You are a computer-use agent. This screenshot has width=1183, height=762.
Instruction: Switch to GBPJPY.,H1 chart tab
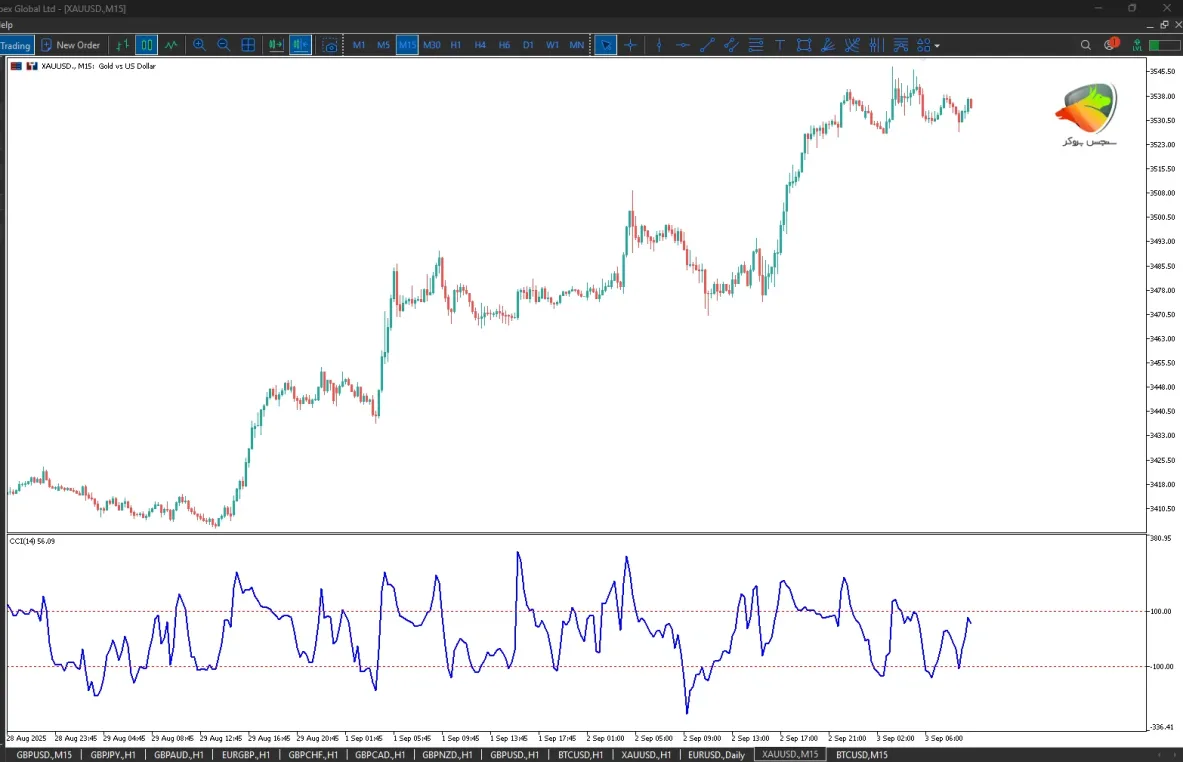click(113, 754)
